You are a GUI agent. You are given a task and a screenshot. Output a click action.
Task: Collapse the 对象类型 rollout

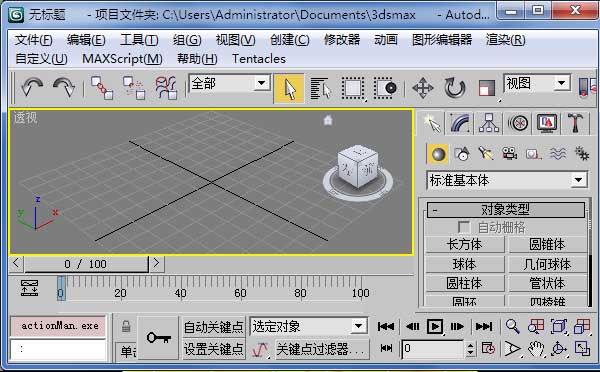tap(506, 210)
